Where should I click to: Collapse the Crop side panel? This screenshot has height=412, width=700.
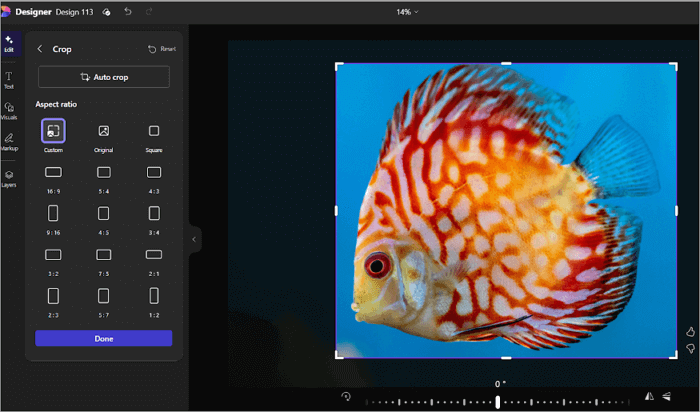pos(195,240)
